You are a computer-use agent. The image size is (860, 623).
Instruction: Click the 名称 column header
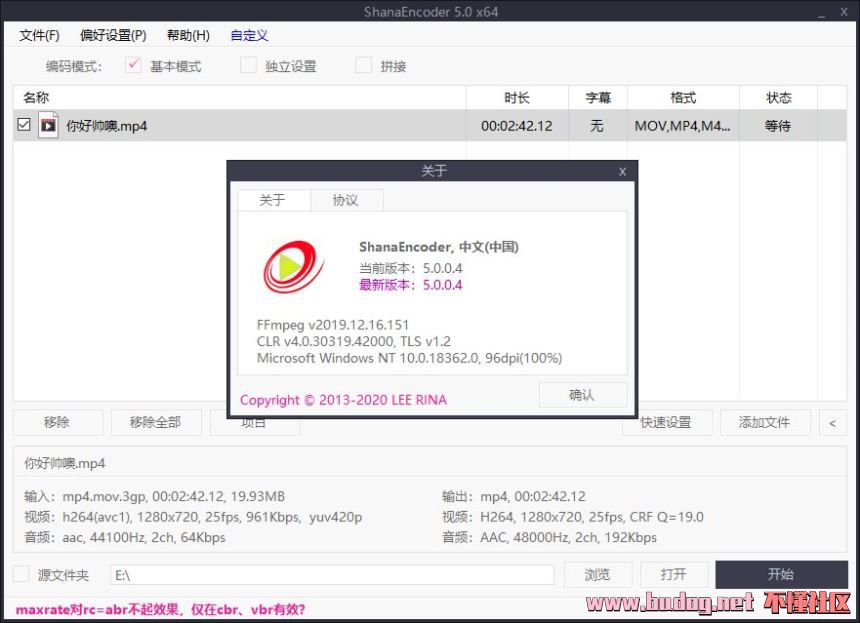[240, 98]
